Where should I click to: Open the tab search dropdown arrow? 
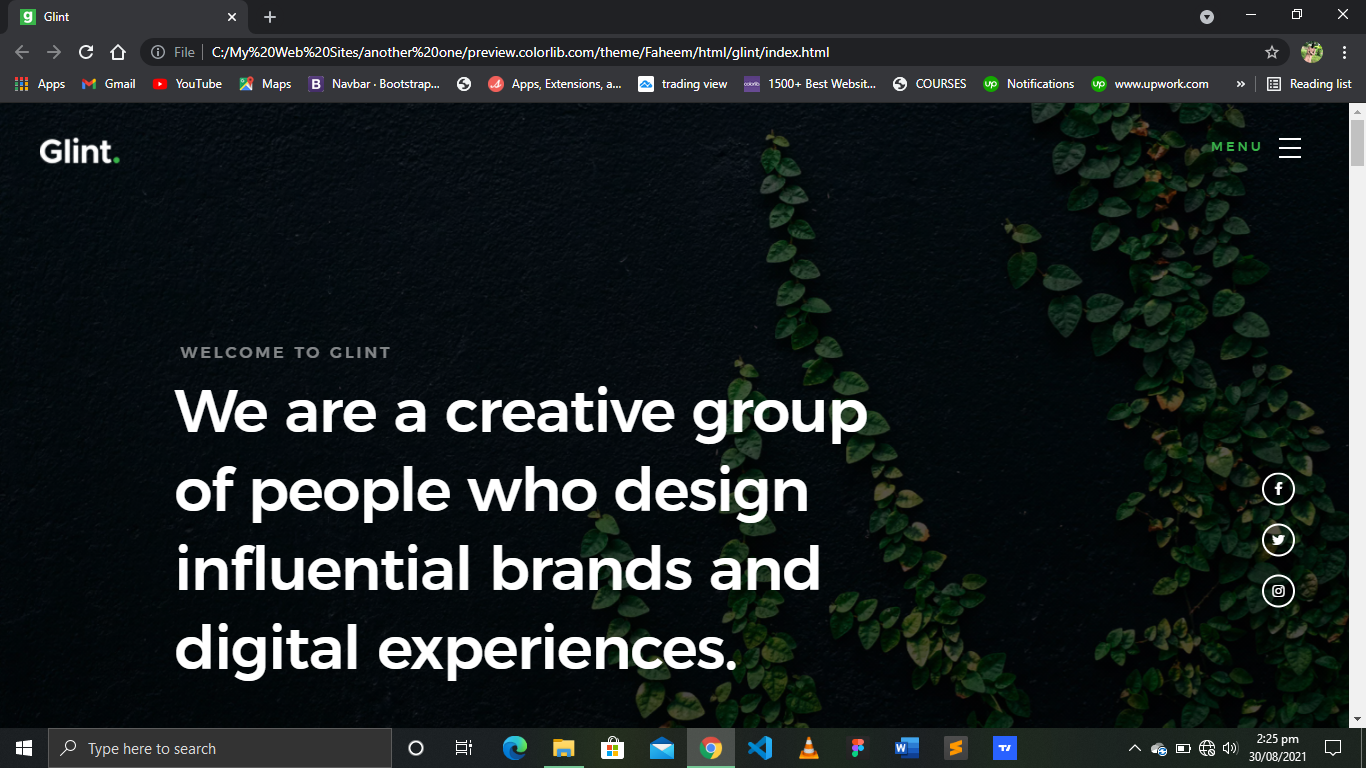click(x=1207, y=17)
